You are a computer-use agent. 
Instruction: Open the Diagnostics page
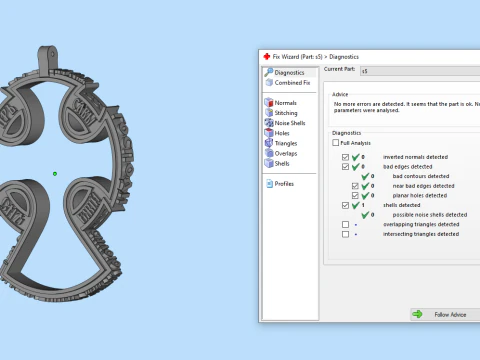click(289, 72)
